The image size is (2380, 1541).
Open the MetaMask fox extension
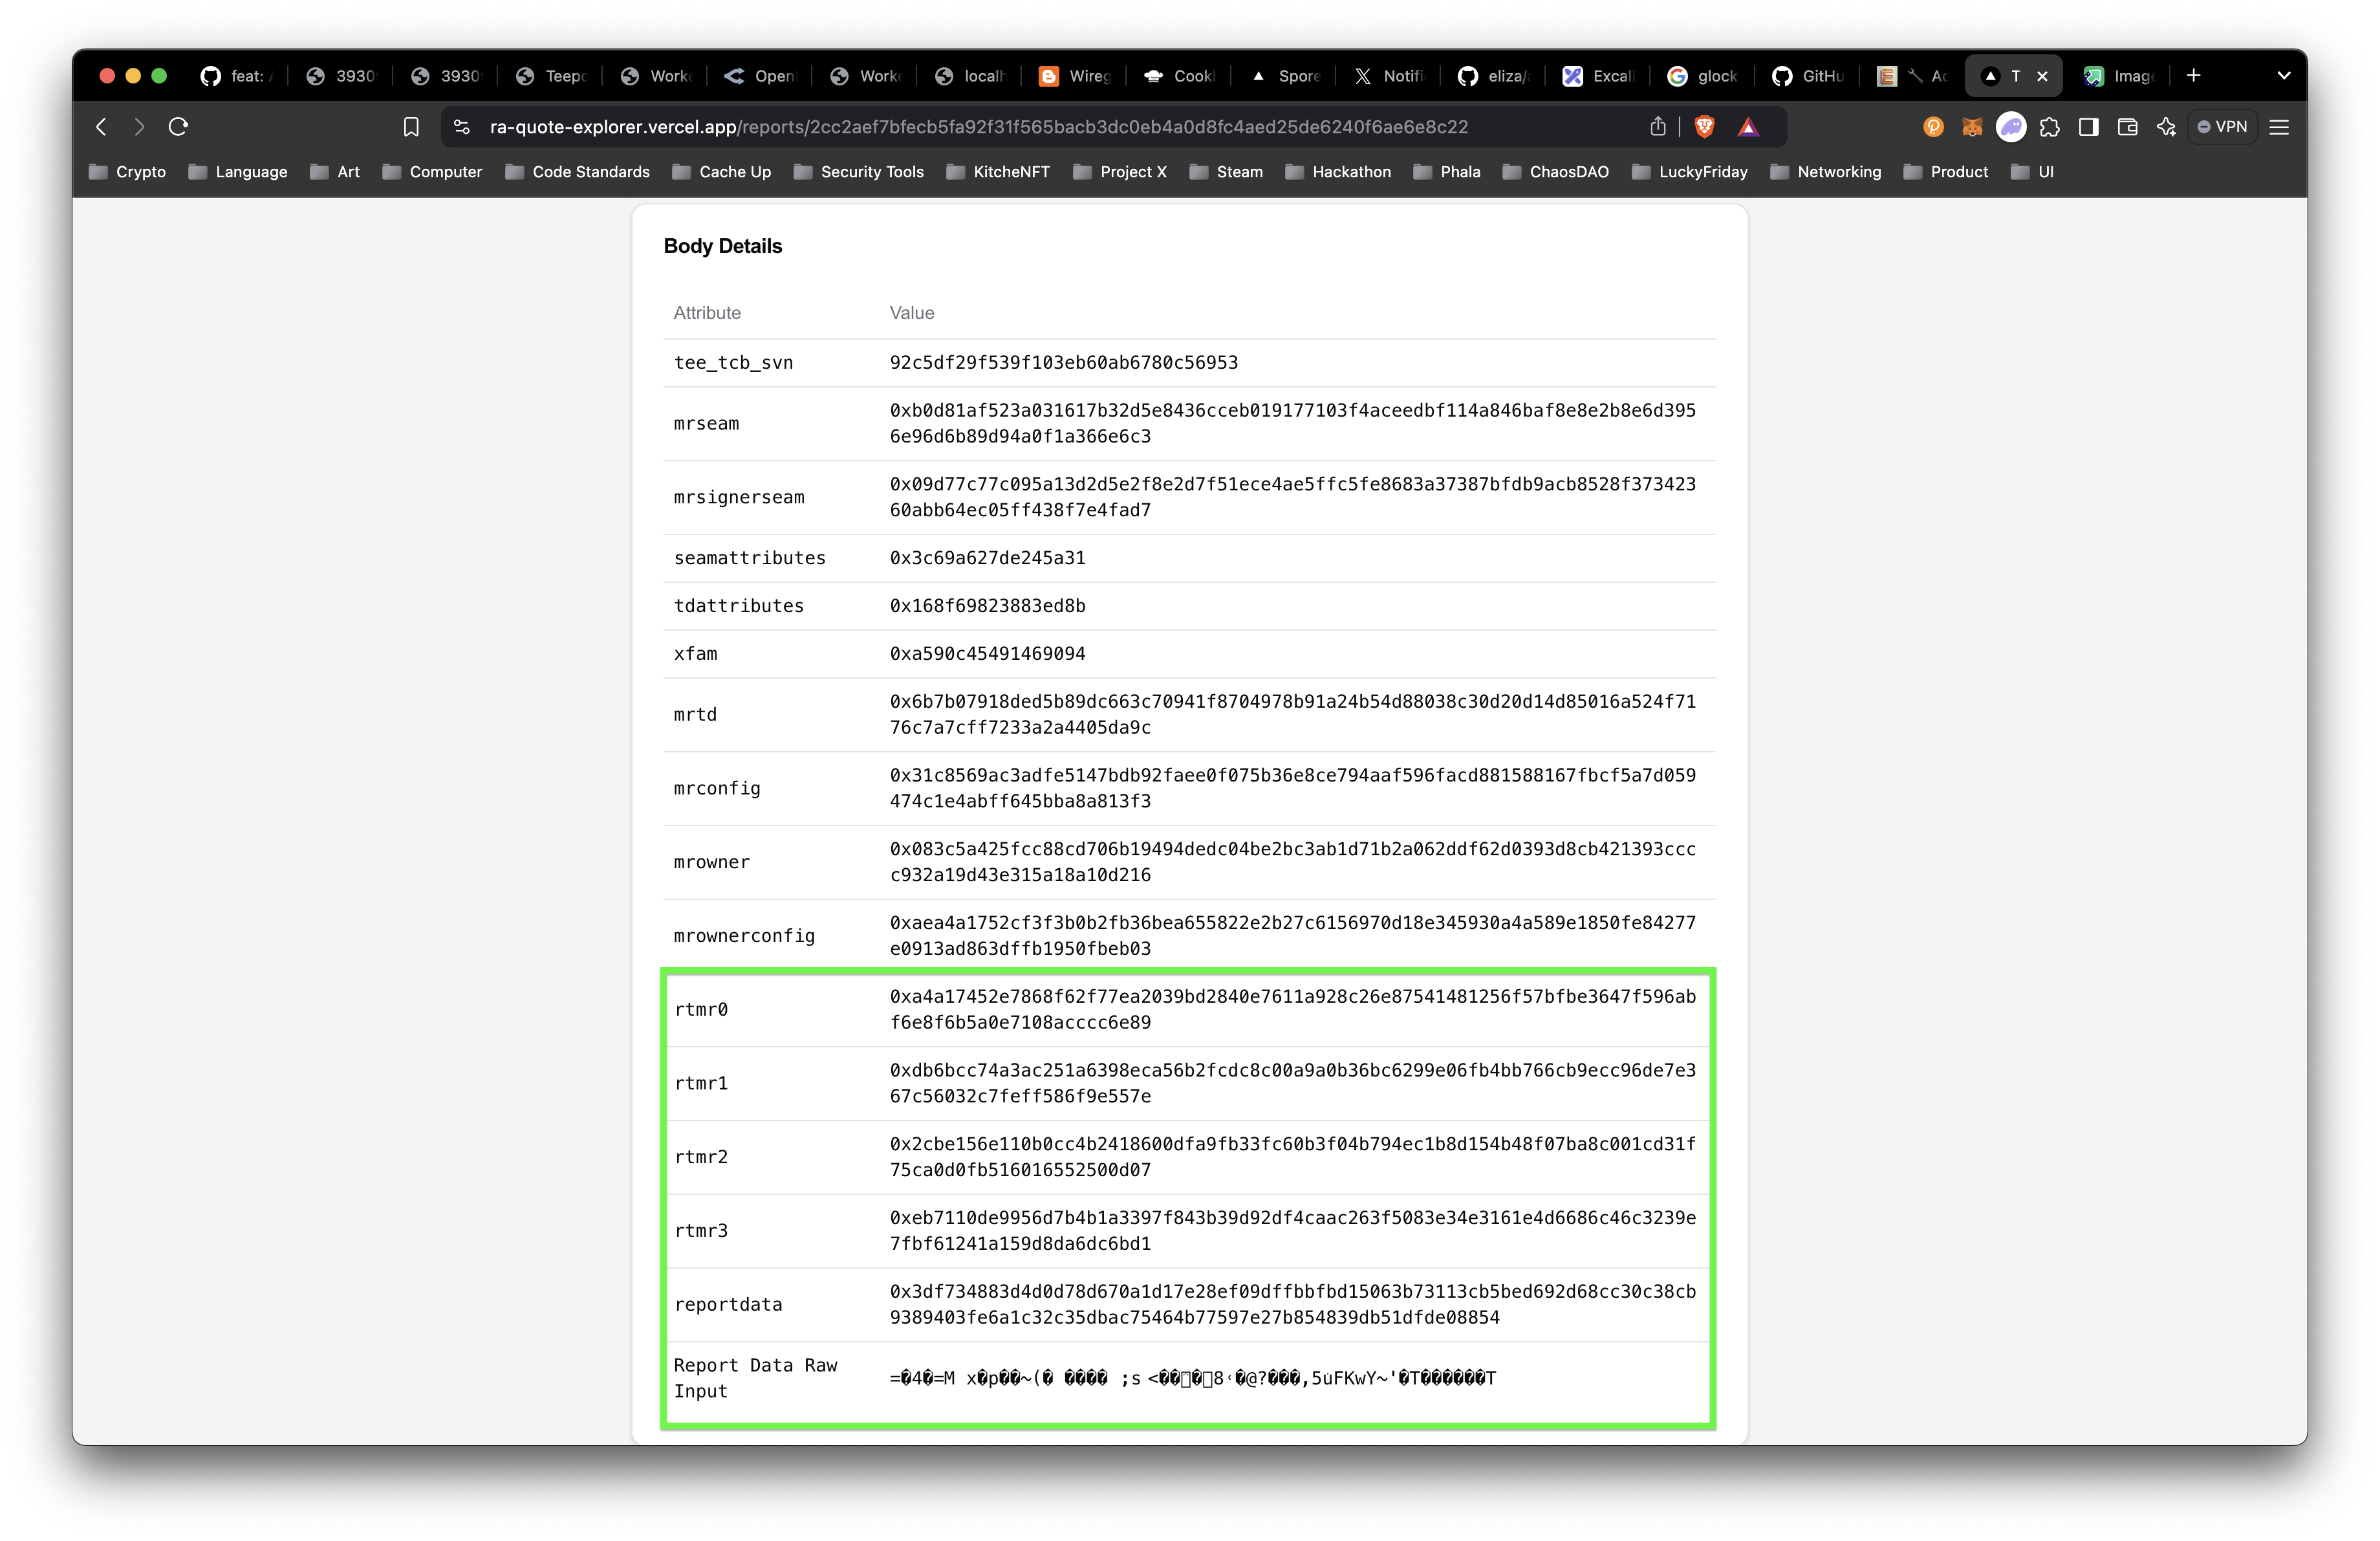[x=1972, y=127]
